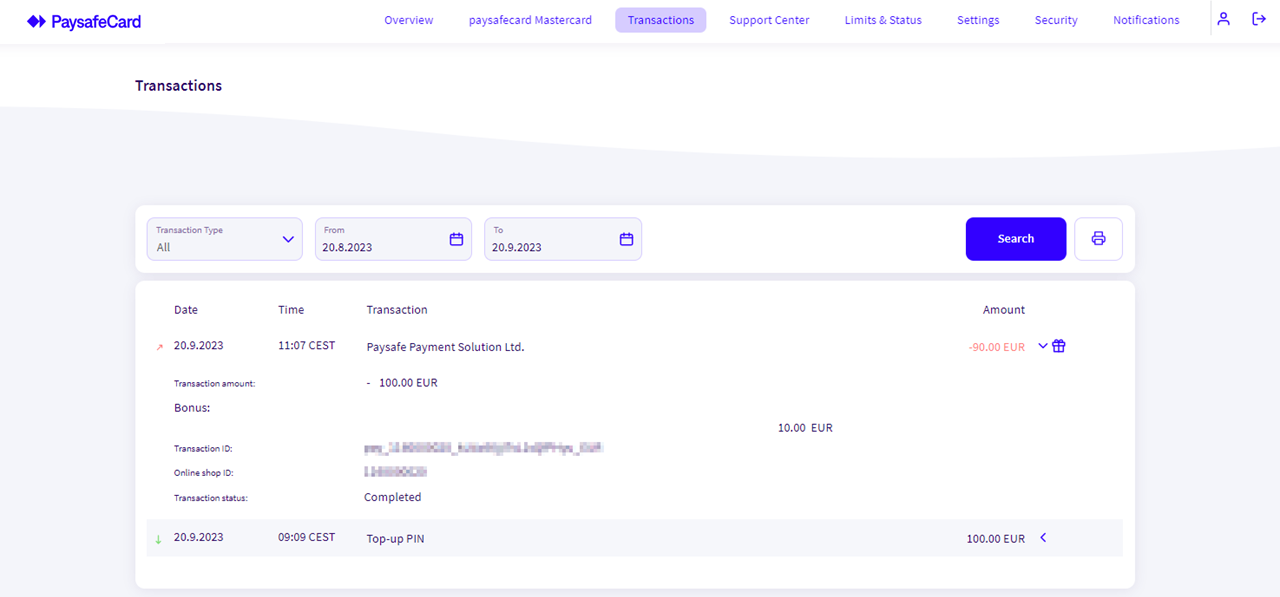Click the Amount column header

[x=1004, y=310]
